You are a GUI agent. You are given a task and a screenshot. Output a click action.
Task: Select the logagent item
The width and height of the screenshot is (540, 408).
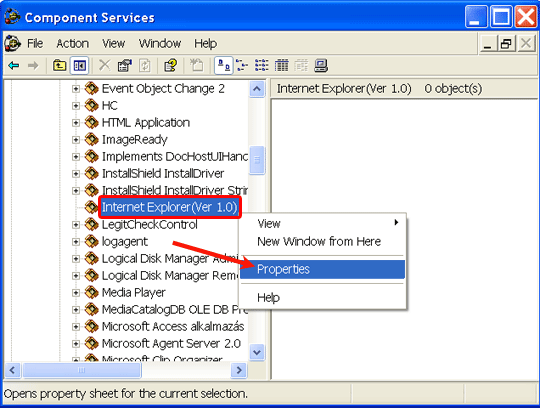pos(125,242)
